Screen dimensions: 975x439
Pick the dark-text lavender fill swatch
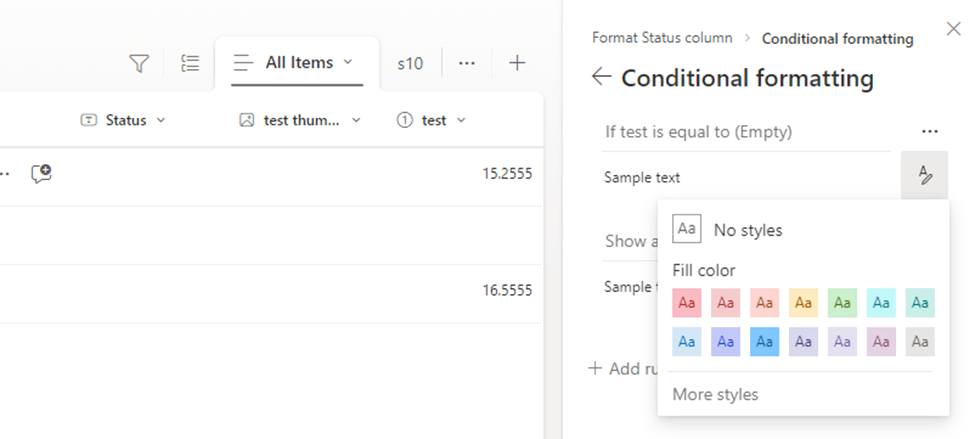(803, 341)
